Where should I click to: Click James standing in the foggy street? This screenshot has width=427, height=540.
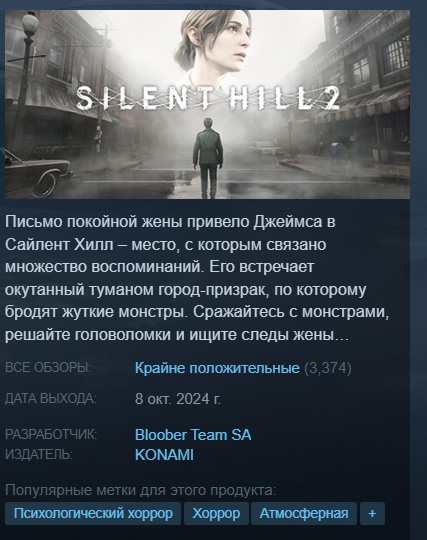click(207, 157)
